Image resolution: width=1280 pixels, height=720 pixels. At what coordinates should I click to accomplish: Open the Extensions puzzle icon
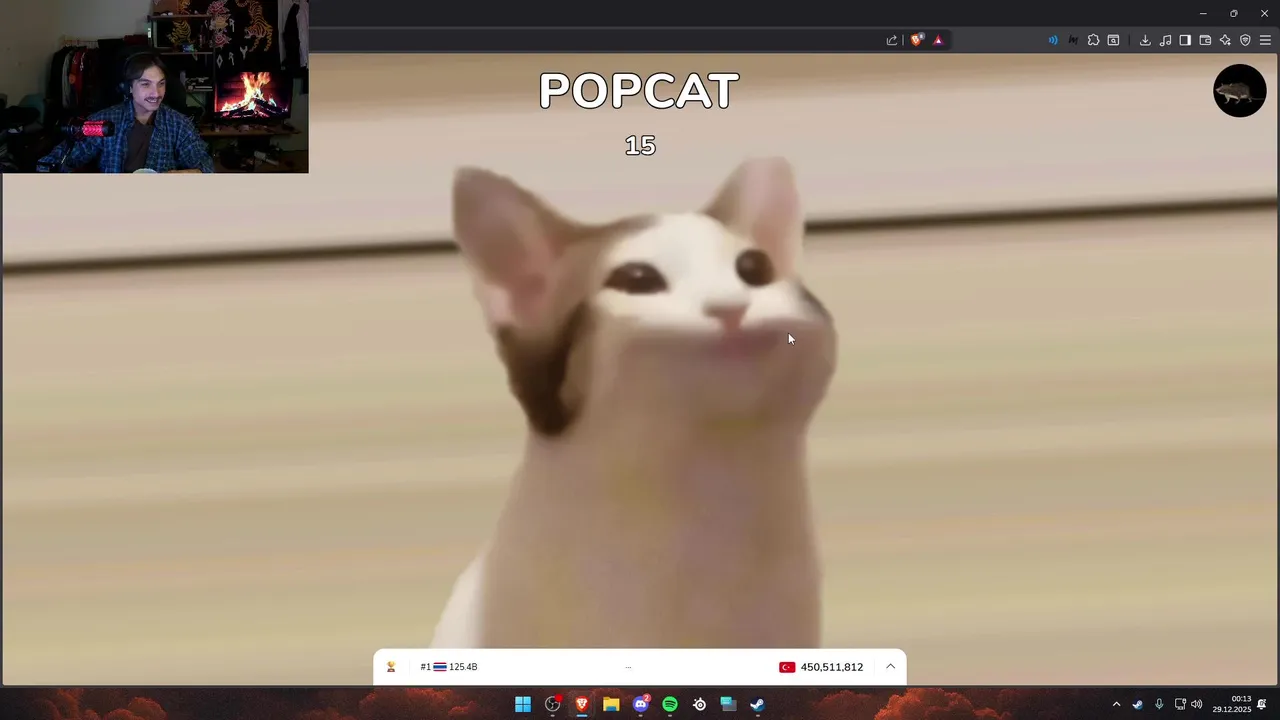point(1093,40)
